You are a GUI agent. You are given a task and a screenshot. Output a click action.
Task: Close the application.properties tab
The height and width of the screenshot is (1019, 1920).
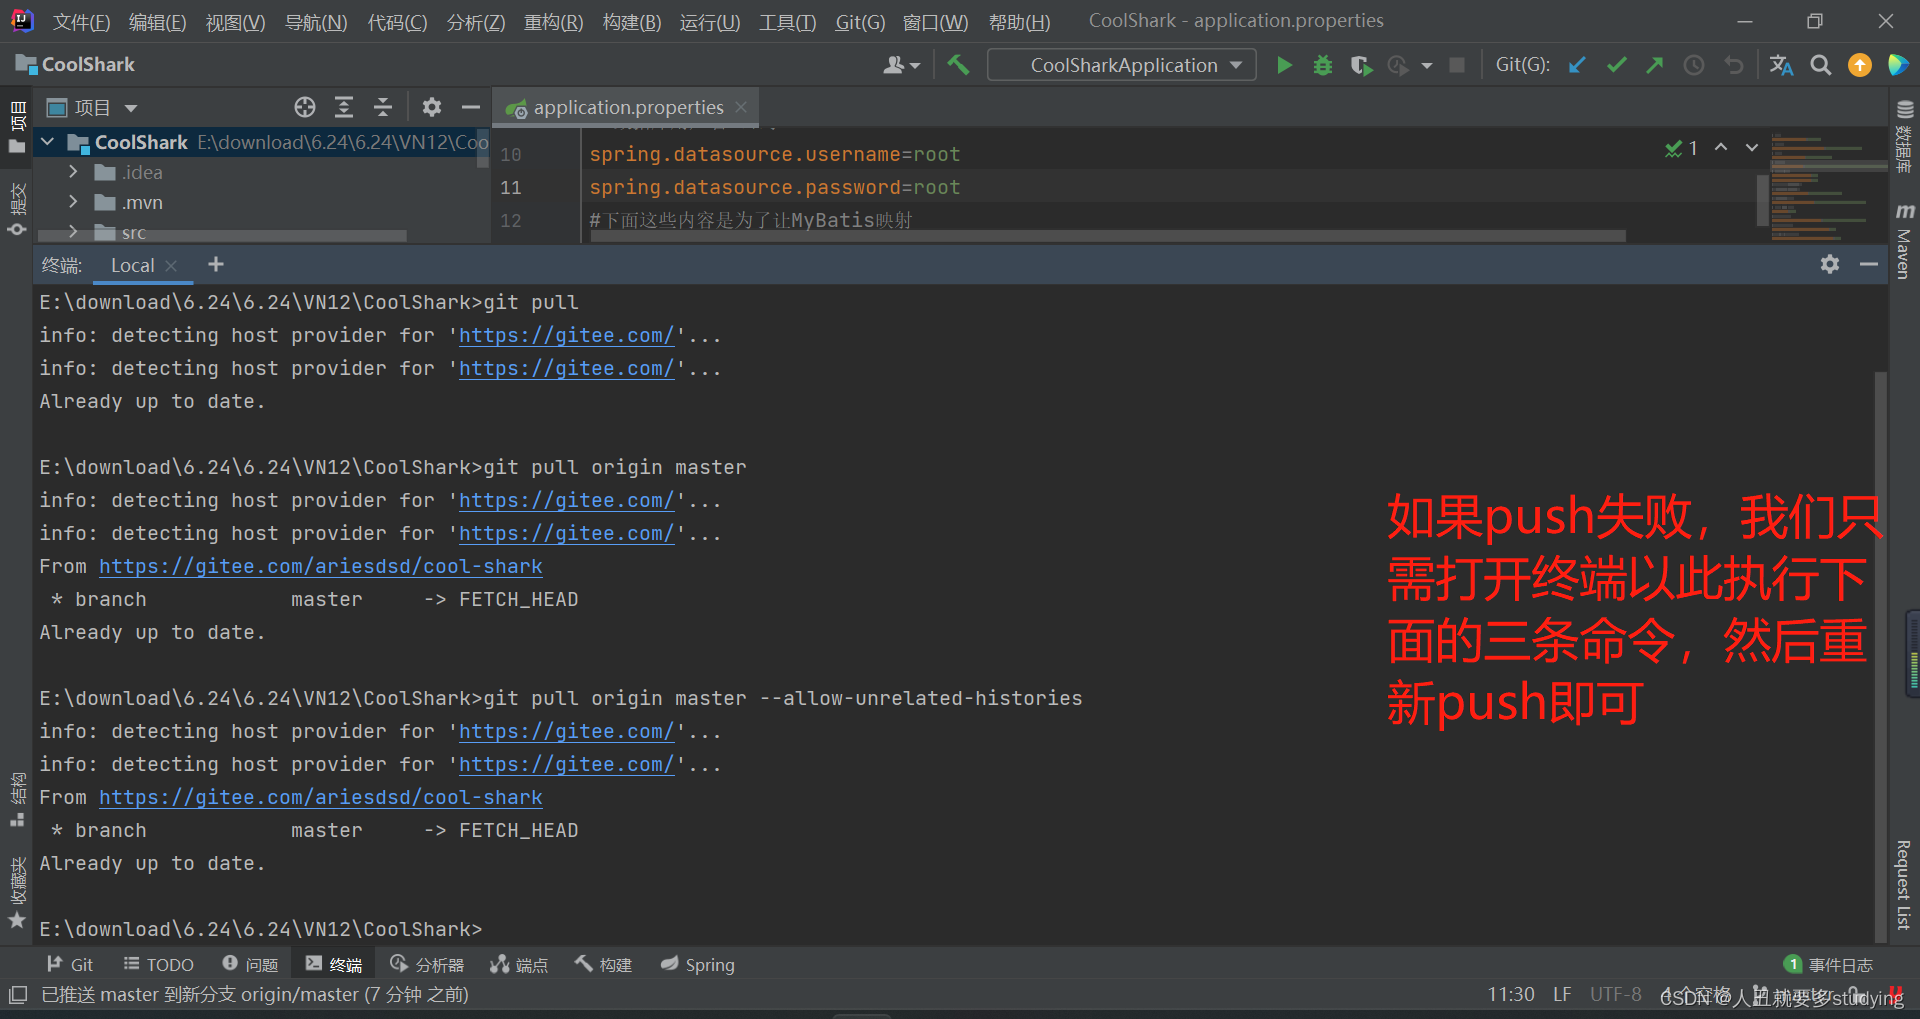pos(741,107)
